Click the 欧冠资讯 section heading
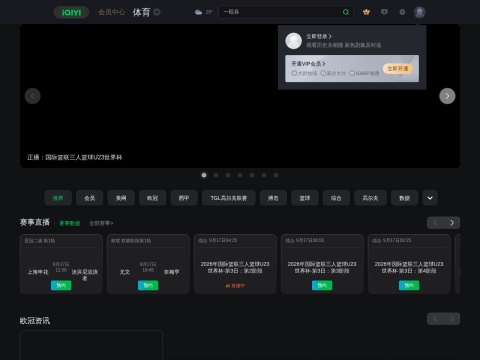Screen dimensions: 480x360 (x=35, y=321)
